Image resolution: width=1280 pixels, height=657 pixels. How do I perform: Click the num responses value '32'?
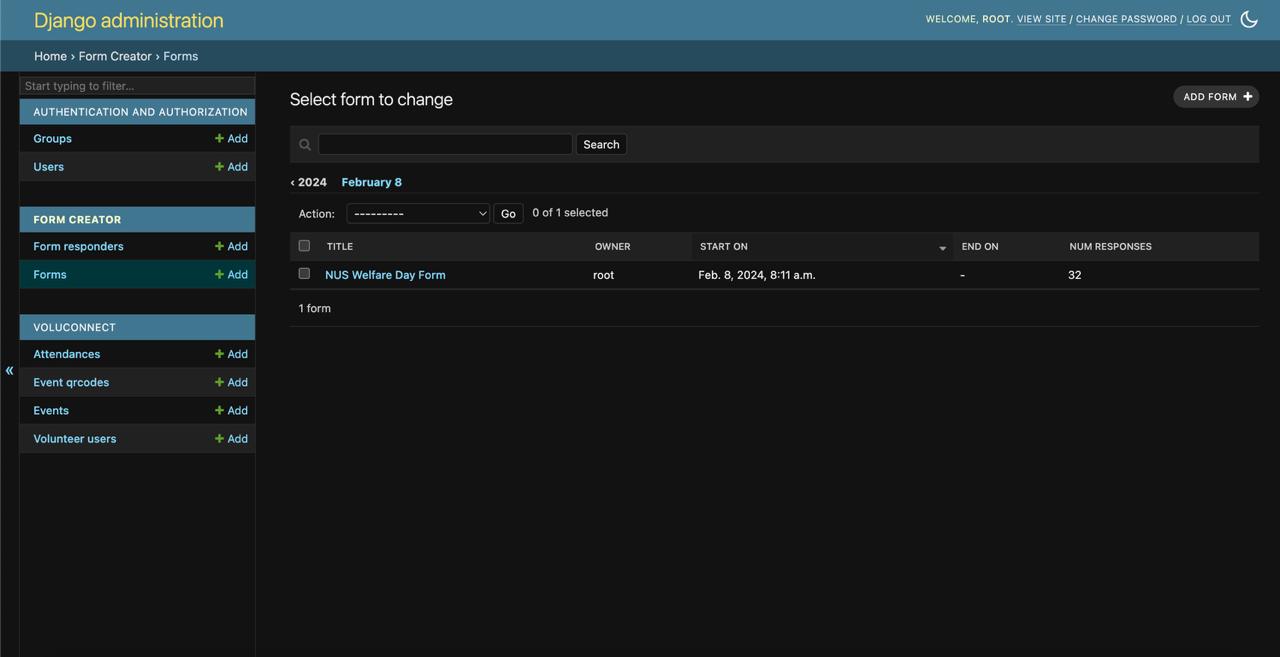(x=1075, y=275)
